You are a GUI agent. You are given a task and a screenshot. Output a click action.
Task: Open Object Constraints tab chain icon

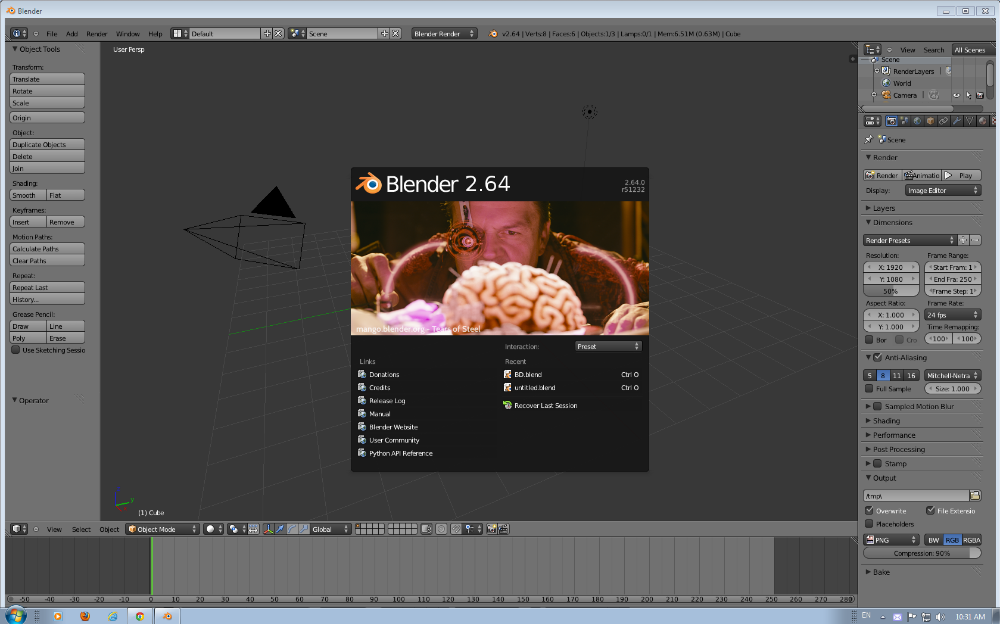943,121
